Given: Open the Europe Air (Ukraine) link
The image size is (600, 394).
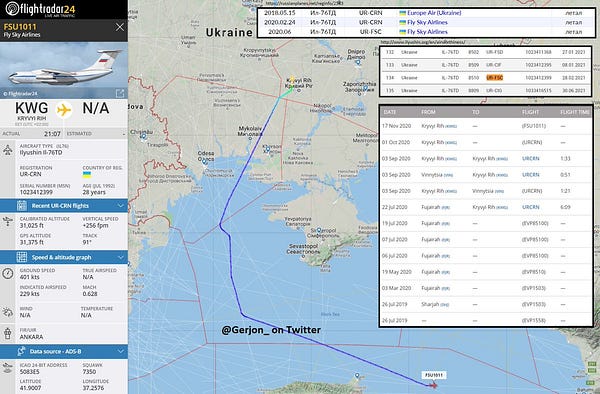Looking at the screenshot, I should pos(434,13).
